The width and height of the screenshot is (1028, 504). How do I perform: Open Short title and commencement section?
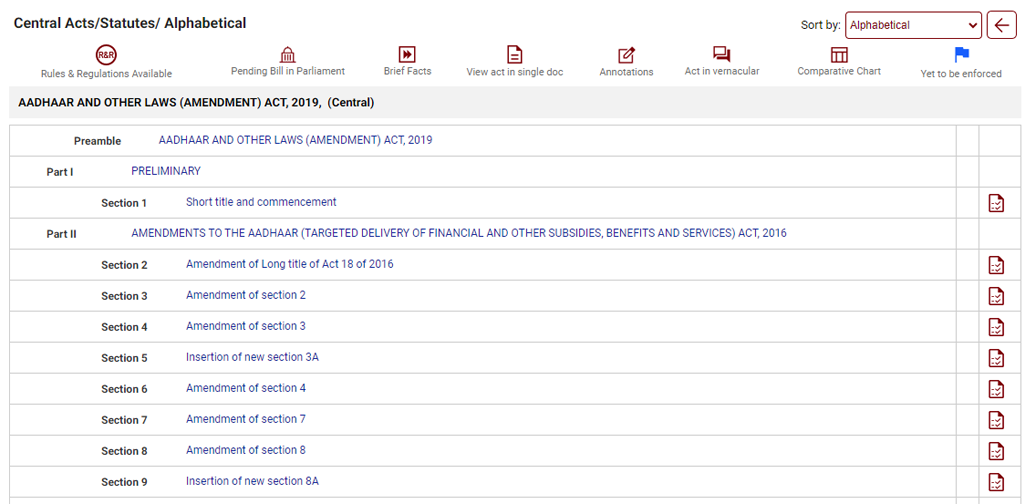tap(261, 202)
